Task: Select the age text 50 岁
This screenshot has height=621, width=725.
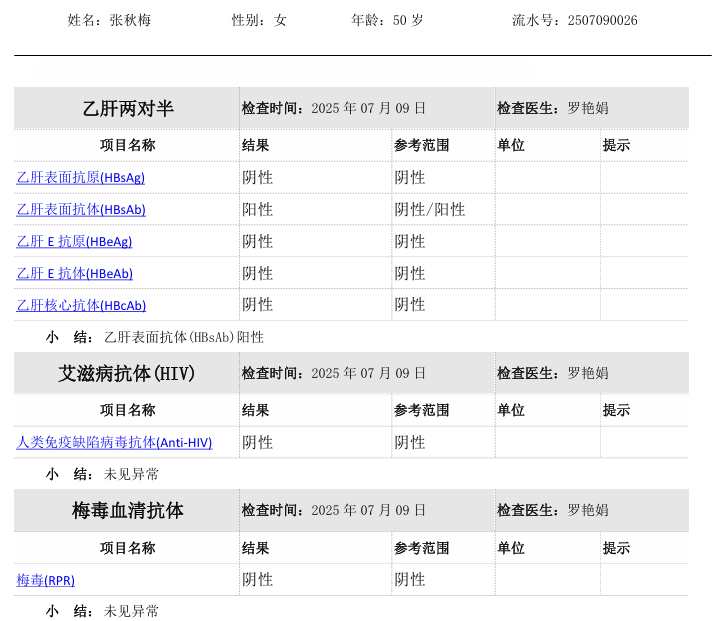Action: 407,20
